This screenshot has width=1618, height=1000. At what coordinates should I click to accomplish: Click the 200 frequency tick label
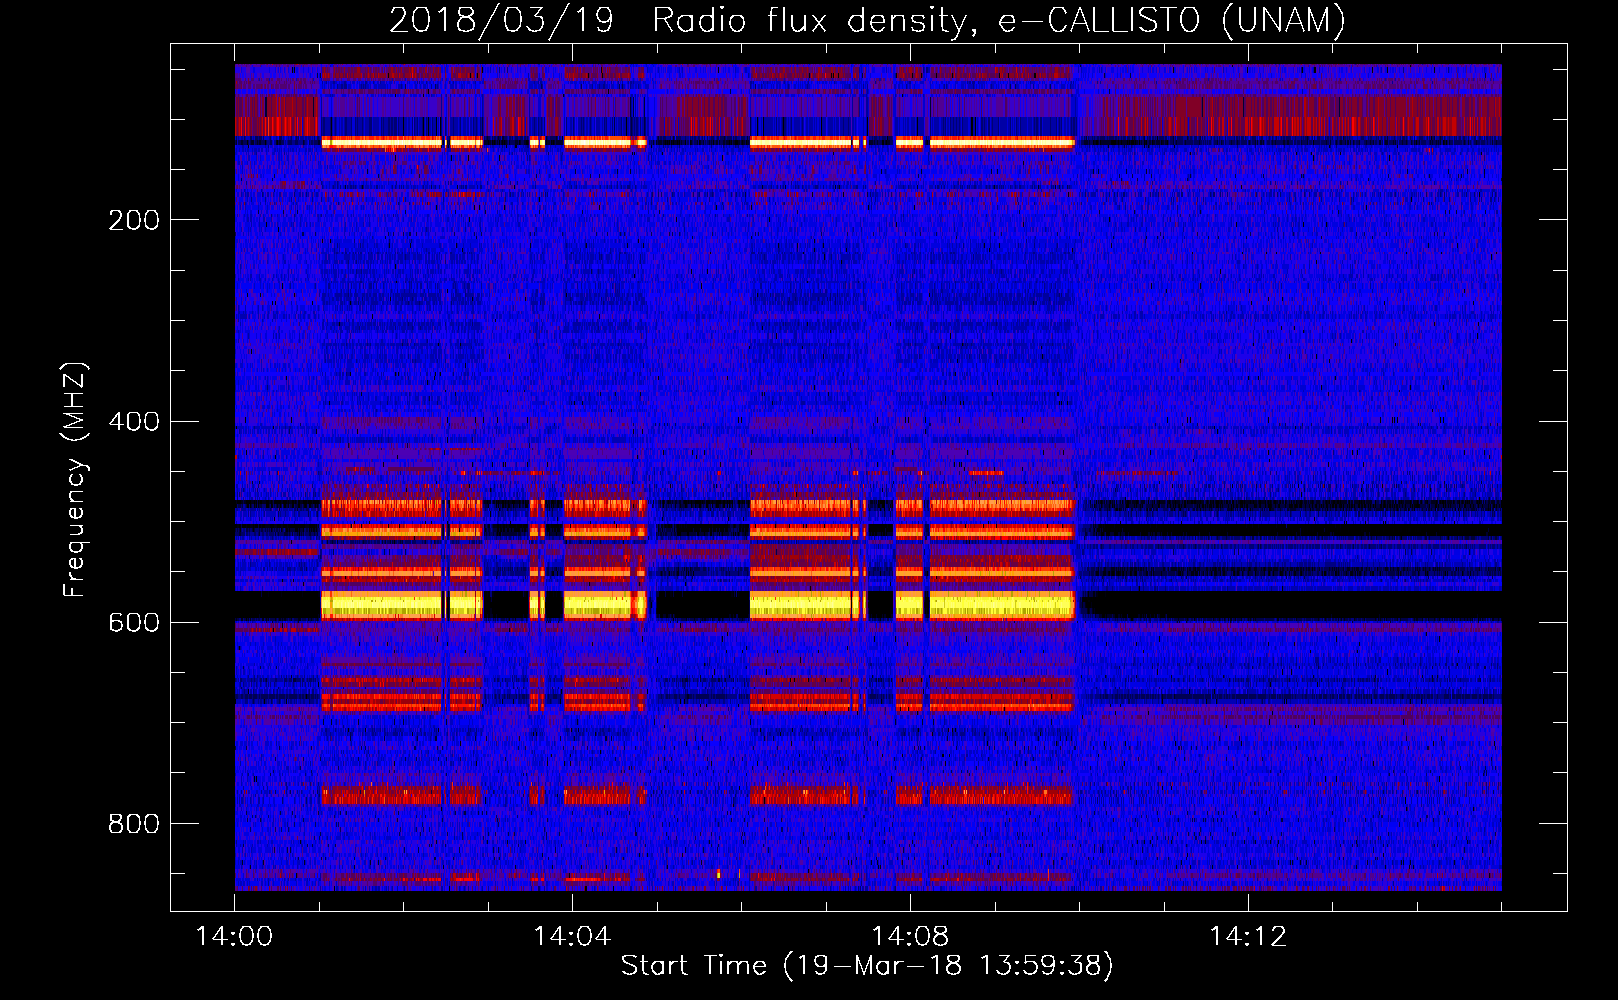(x=134, y=220)
